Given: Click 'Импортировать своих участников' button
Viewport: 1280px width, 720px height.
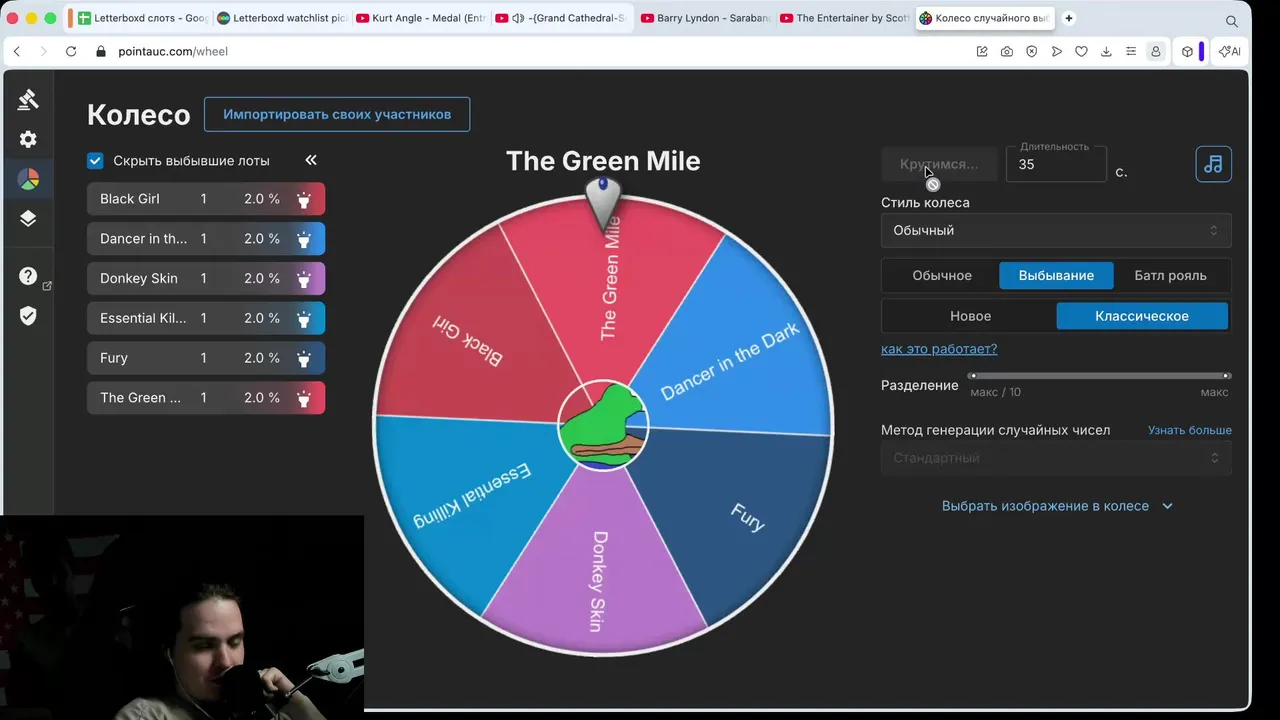Looking at the screenshot, I should 337,114.
